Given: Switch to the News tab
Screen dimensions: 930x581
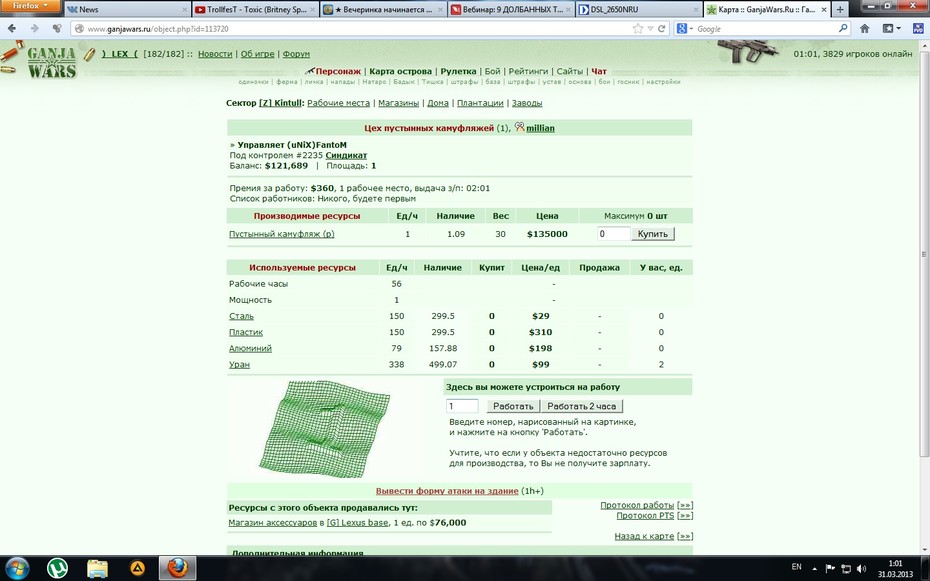Looking at the screenshot, I should (x=127, y=9).
